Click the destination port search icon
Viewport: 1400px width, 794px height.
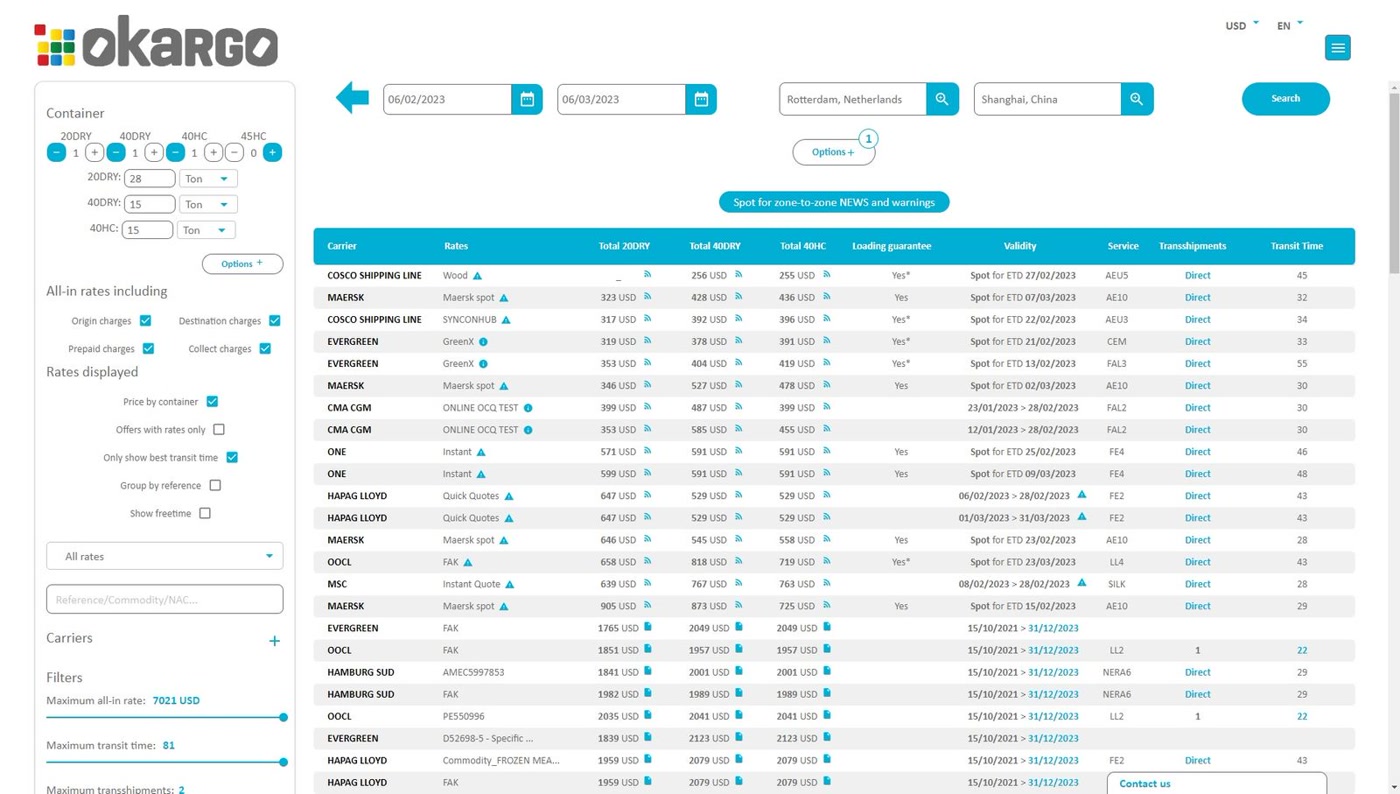click(1137, 99)
